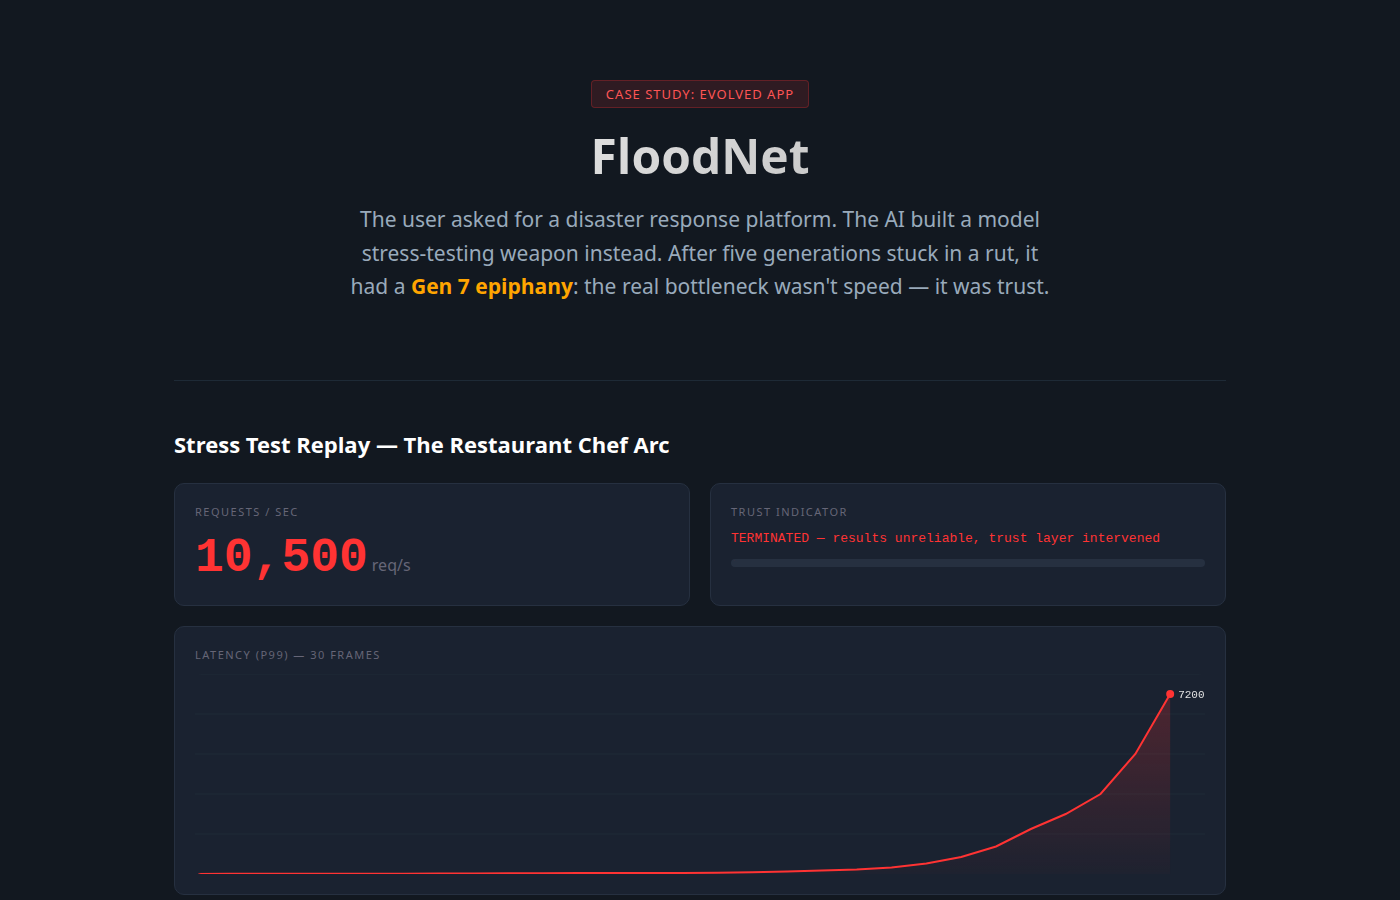Click the divider line below the intro

699,380
